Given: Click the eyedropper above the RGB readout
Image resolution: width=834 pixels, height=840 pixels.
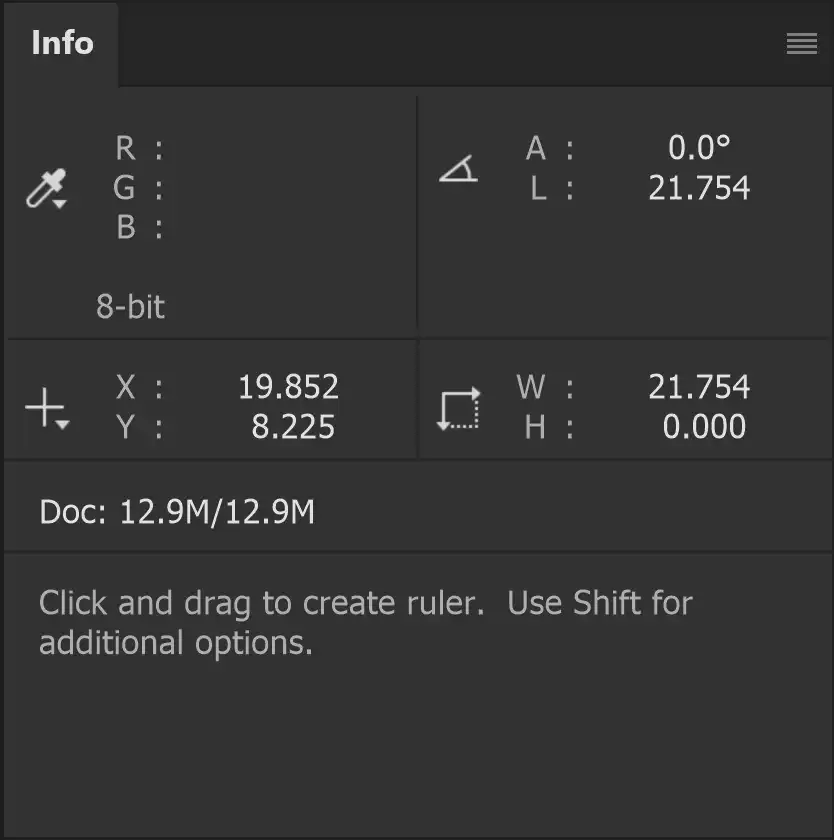Looking at the screenshot, I should pos(44,185).
